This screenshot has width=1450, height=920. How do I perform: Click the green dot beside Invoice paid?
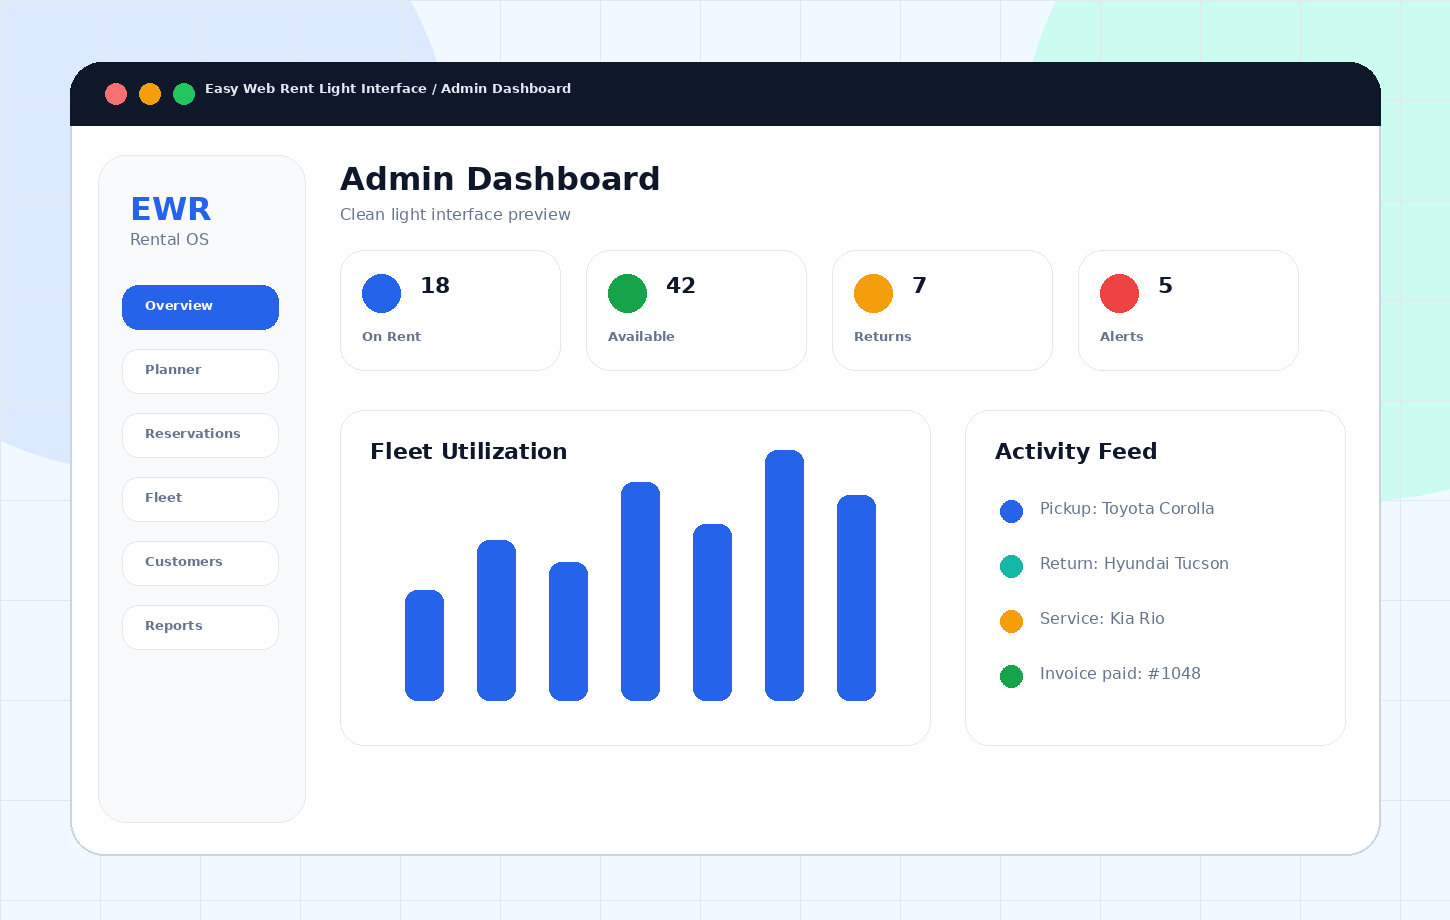[1011, 676]
